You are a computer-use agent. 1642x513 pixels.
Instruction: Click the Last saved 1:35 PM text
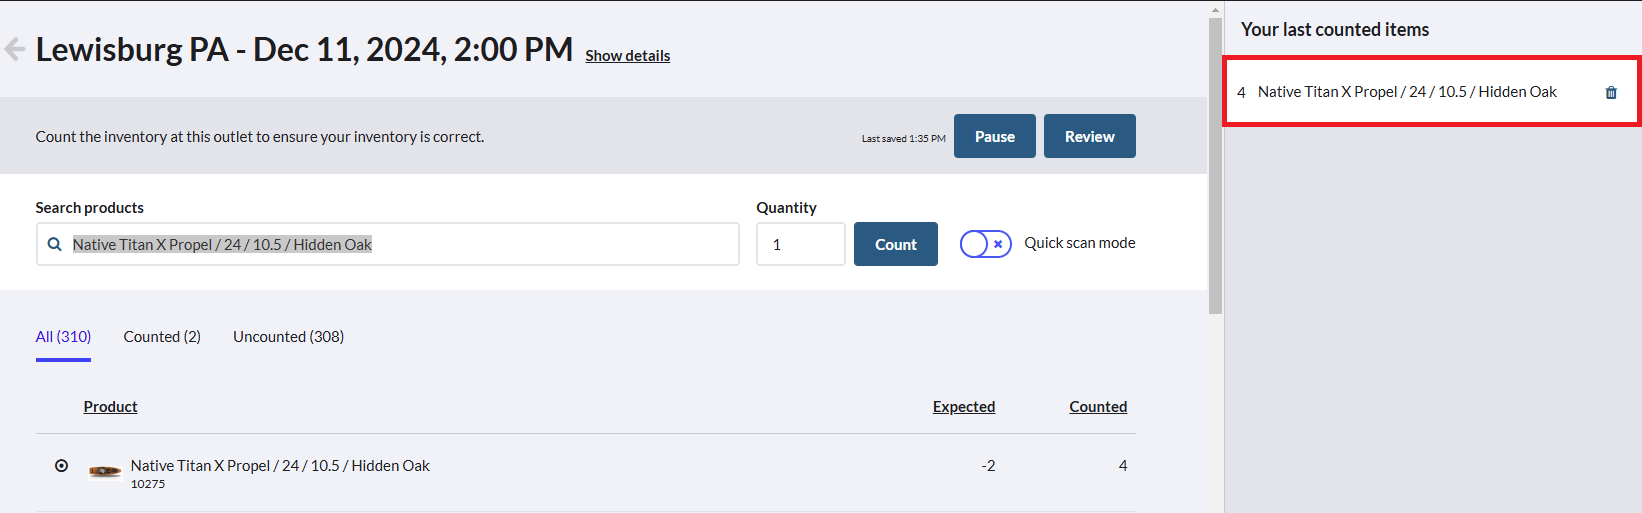click(903, 139)
